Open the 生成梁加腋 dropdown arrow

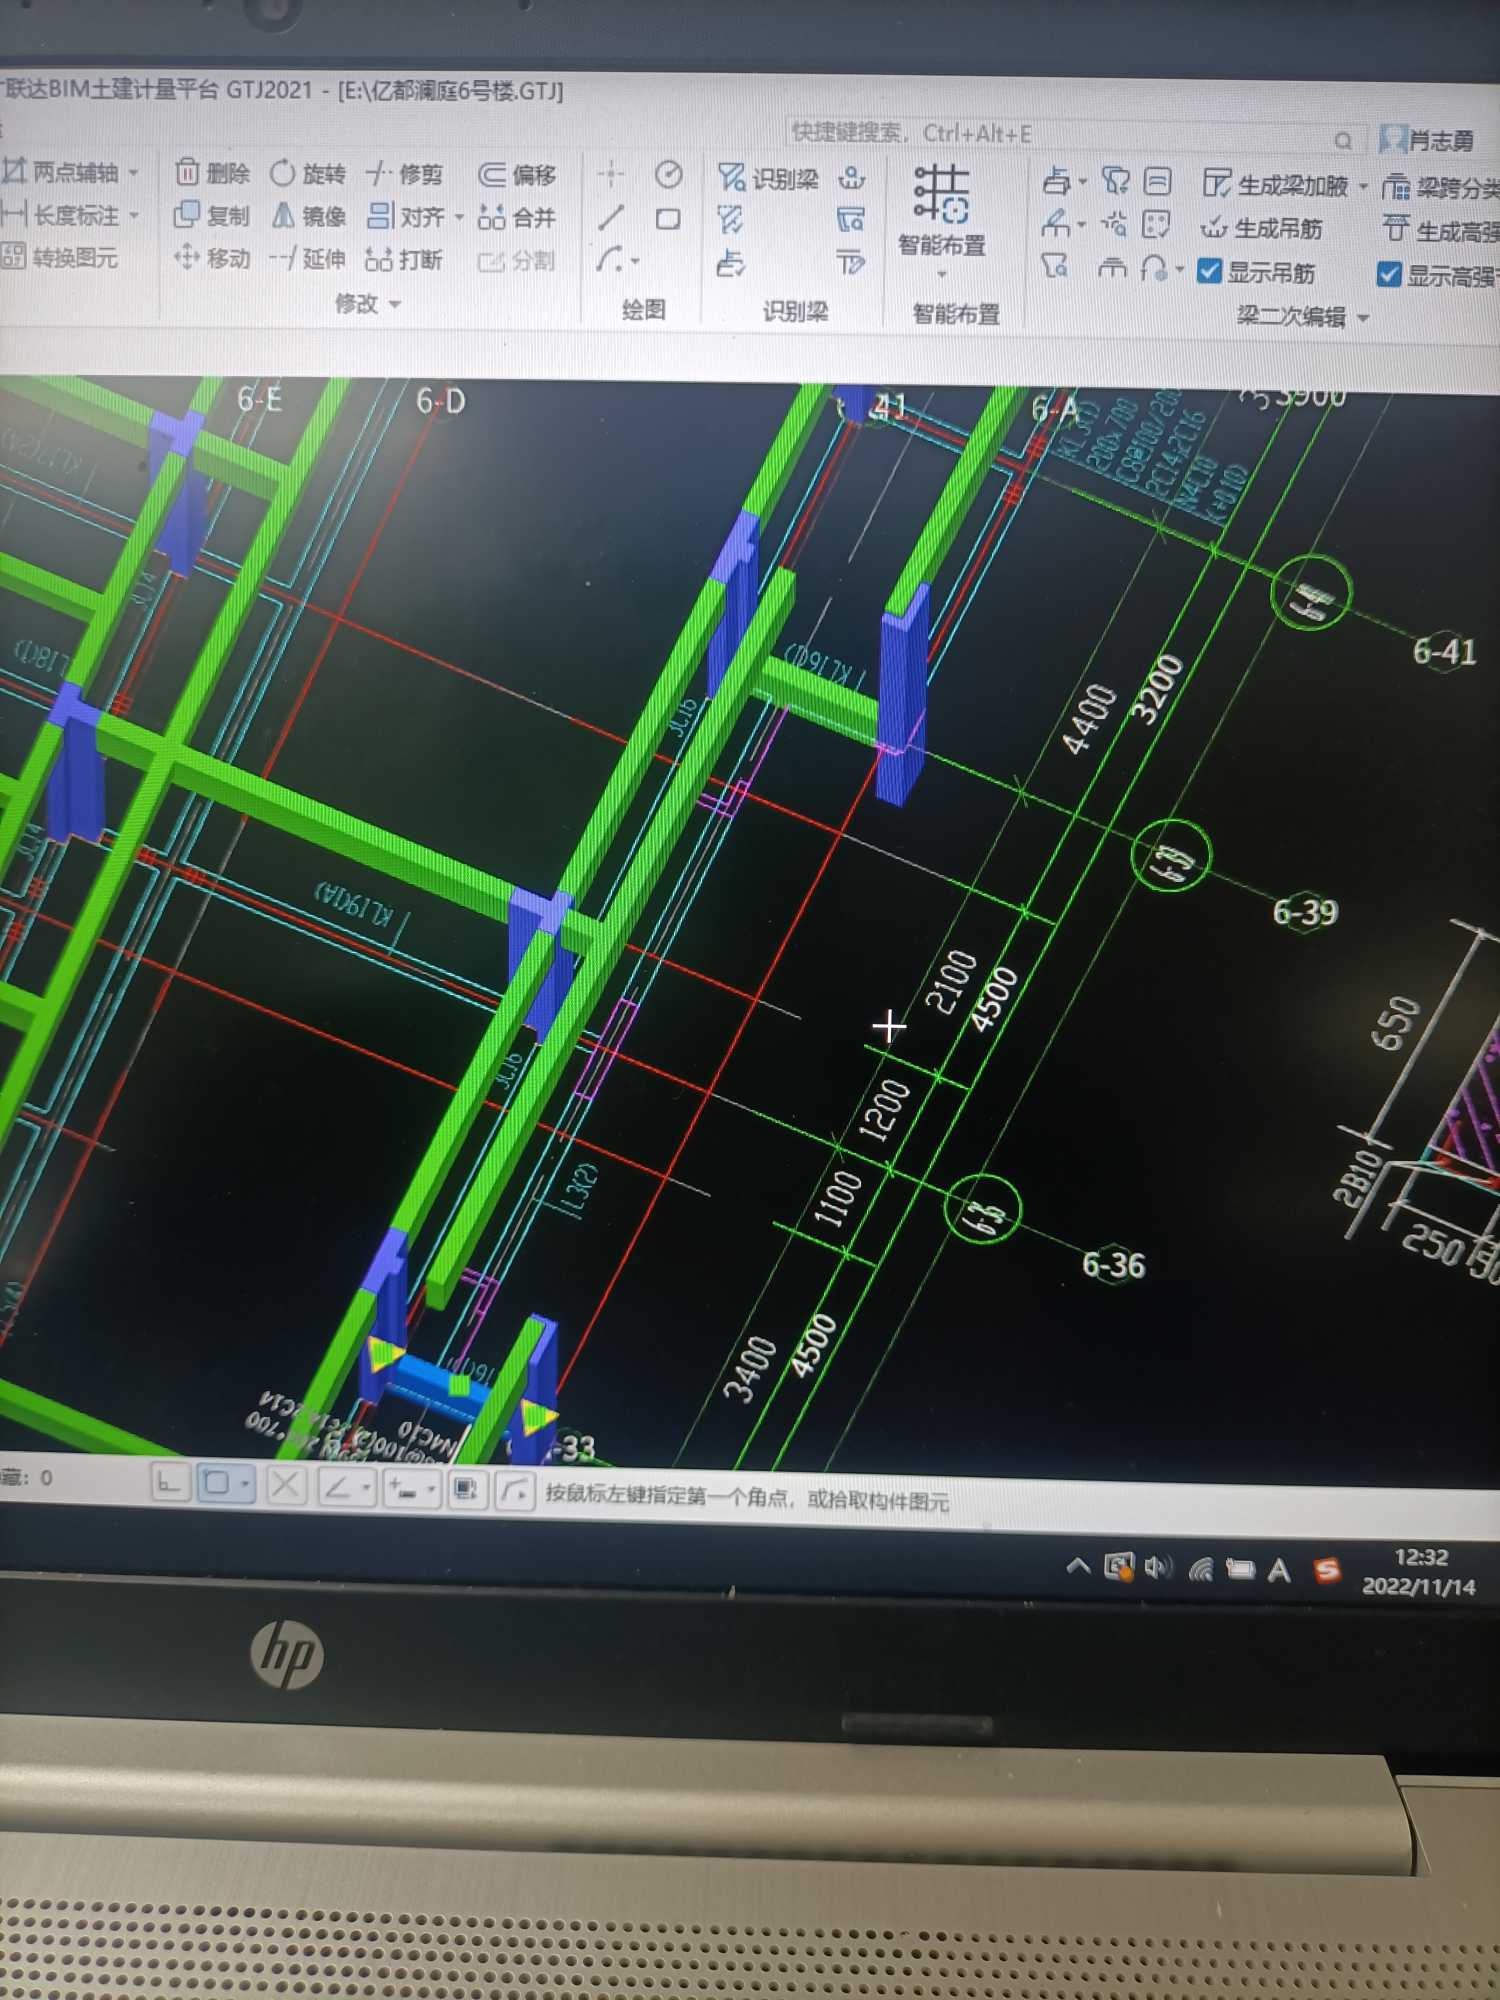pos(1363,187)
